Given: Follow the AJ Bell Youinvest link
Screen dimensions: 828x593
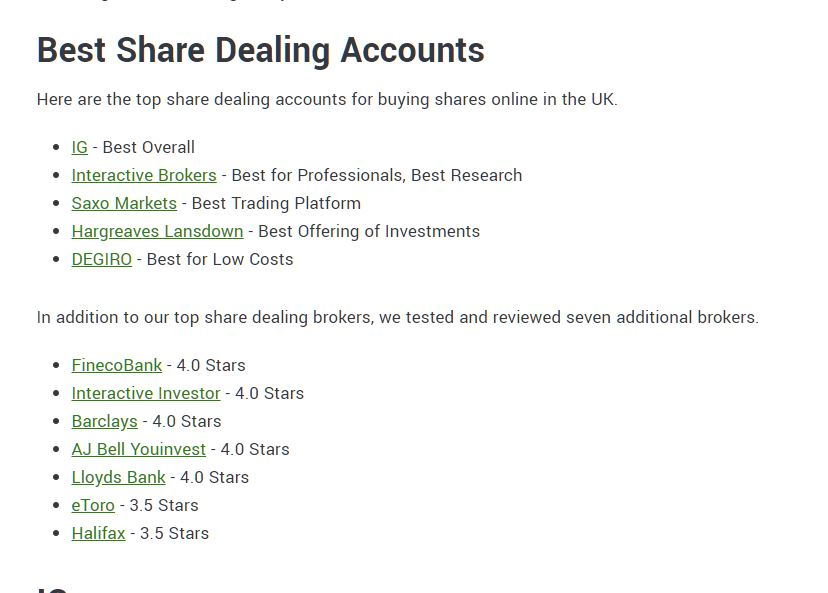Looking at the screenshot, I should [x=138, y=449].
